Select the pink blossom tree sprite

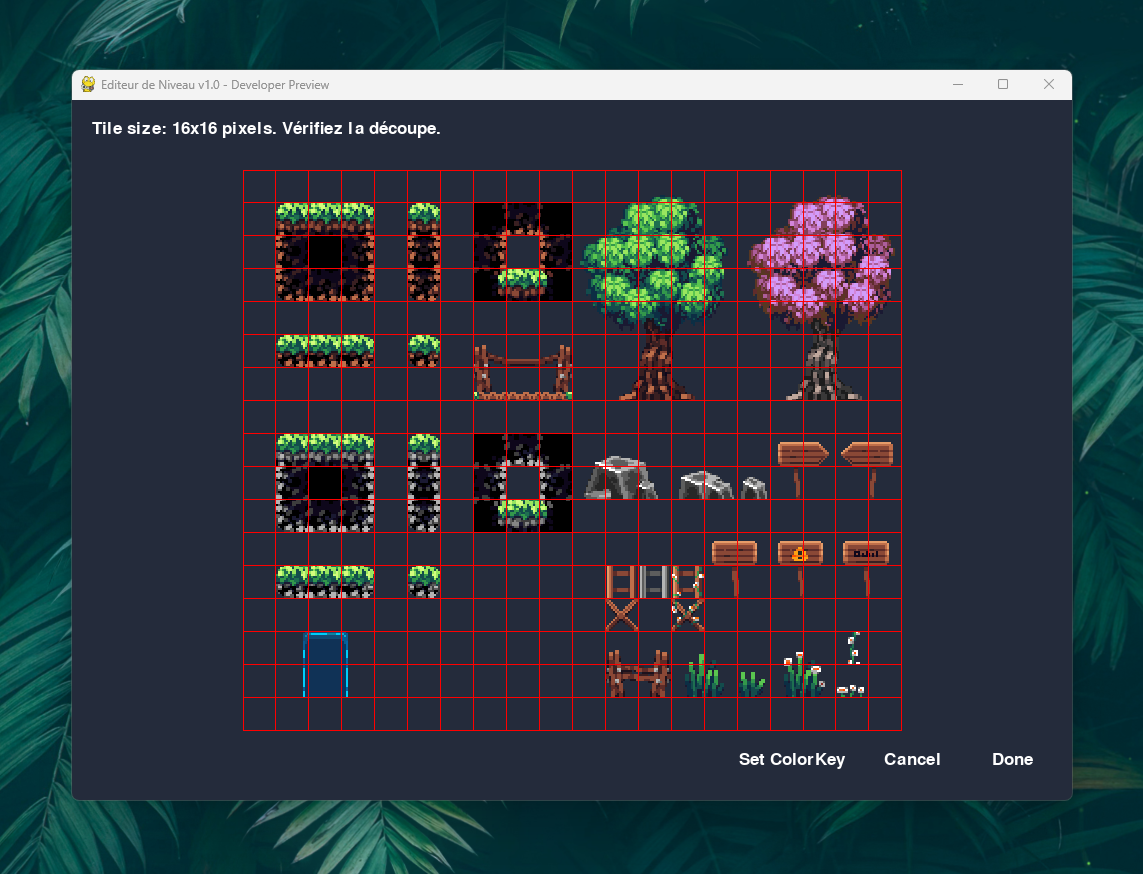point(822,299)
